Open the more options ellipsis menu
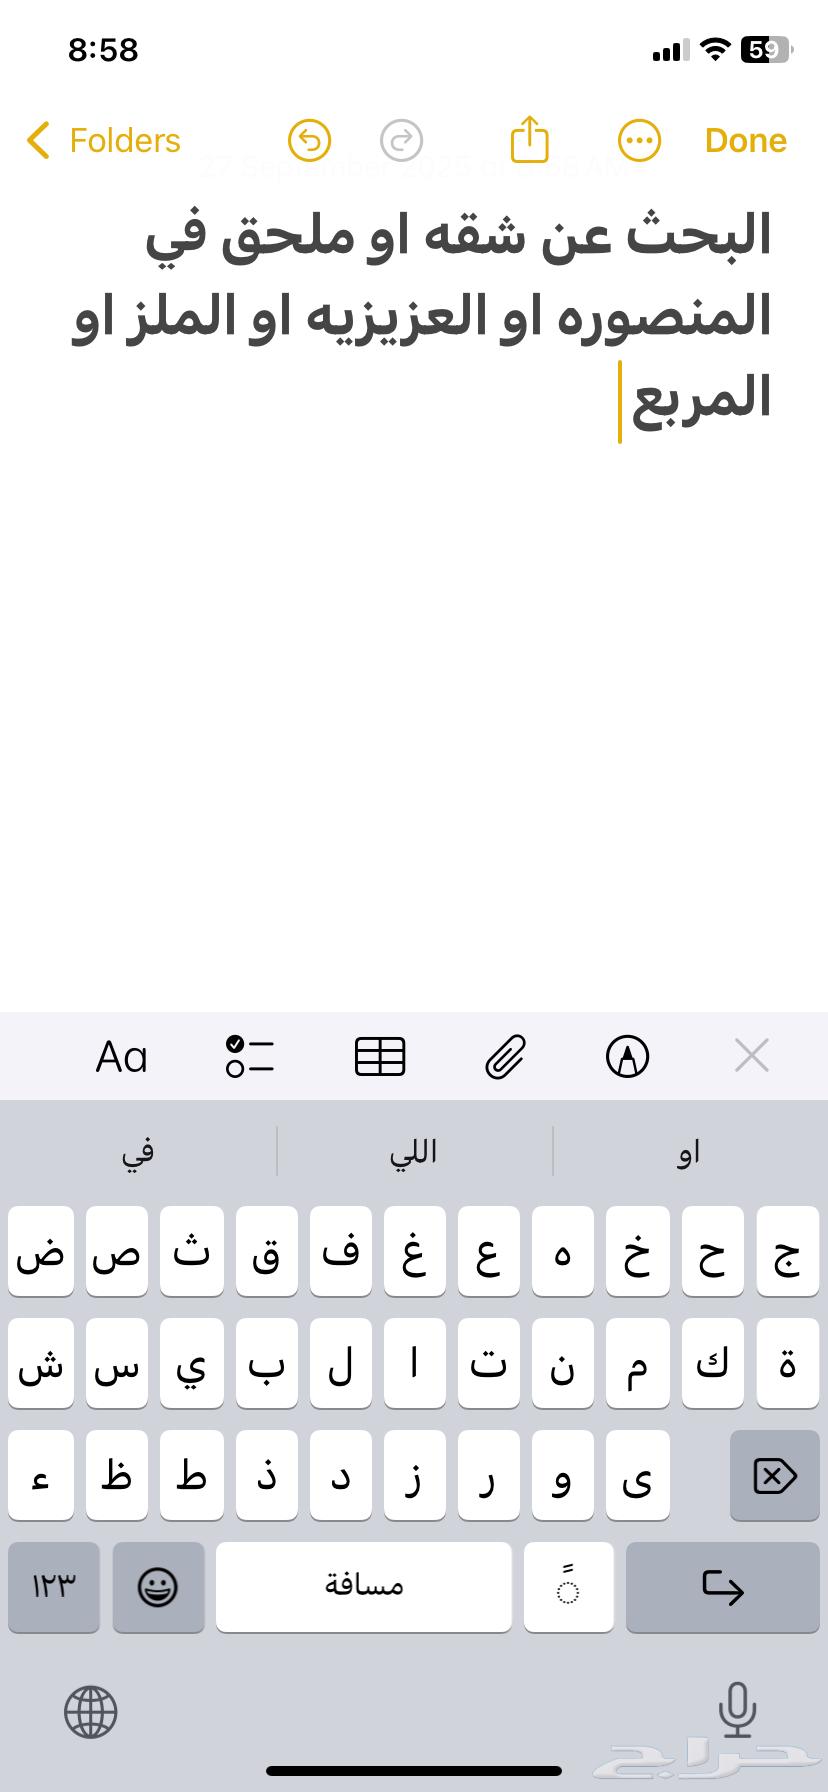This screenshot has height=1792, width=828. pos(639,141)
